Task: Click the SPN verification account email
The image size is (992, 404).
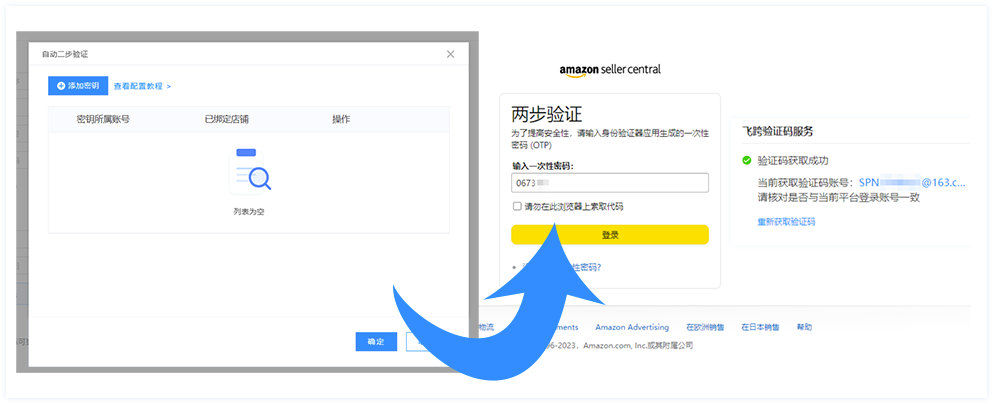Action: click(910, 183)
